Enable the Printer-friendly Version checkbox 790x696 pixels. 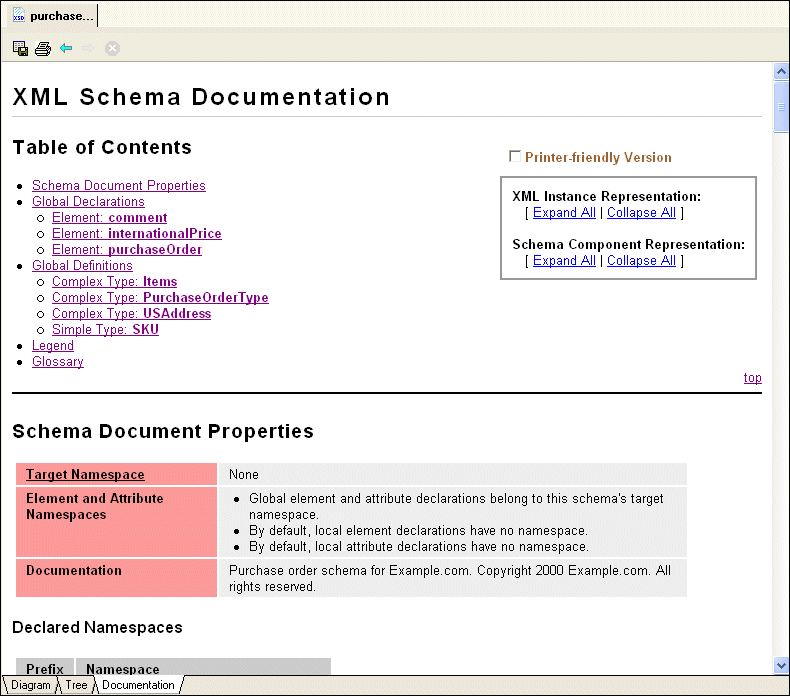click(x=515, y=156)
